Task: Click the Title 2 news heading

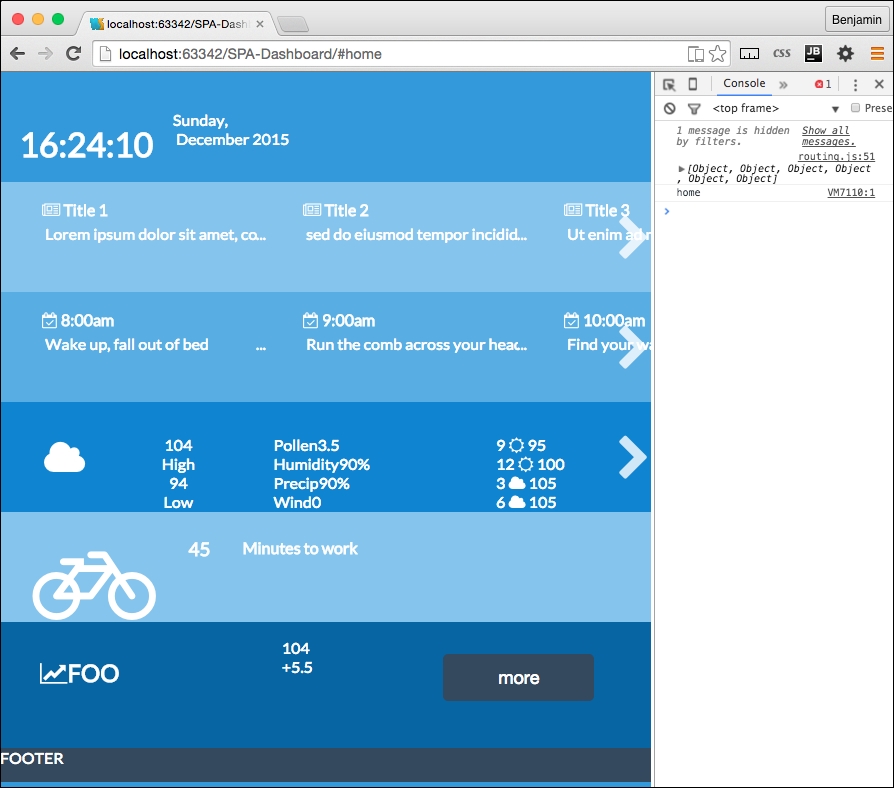Action: [x=347, y=210]
